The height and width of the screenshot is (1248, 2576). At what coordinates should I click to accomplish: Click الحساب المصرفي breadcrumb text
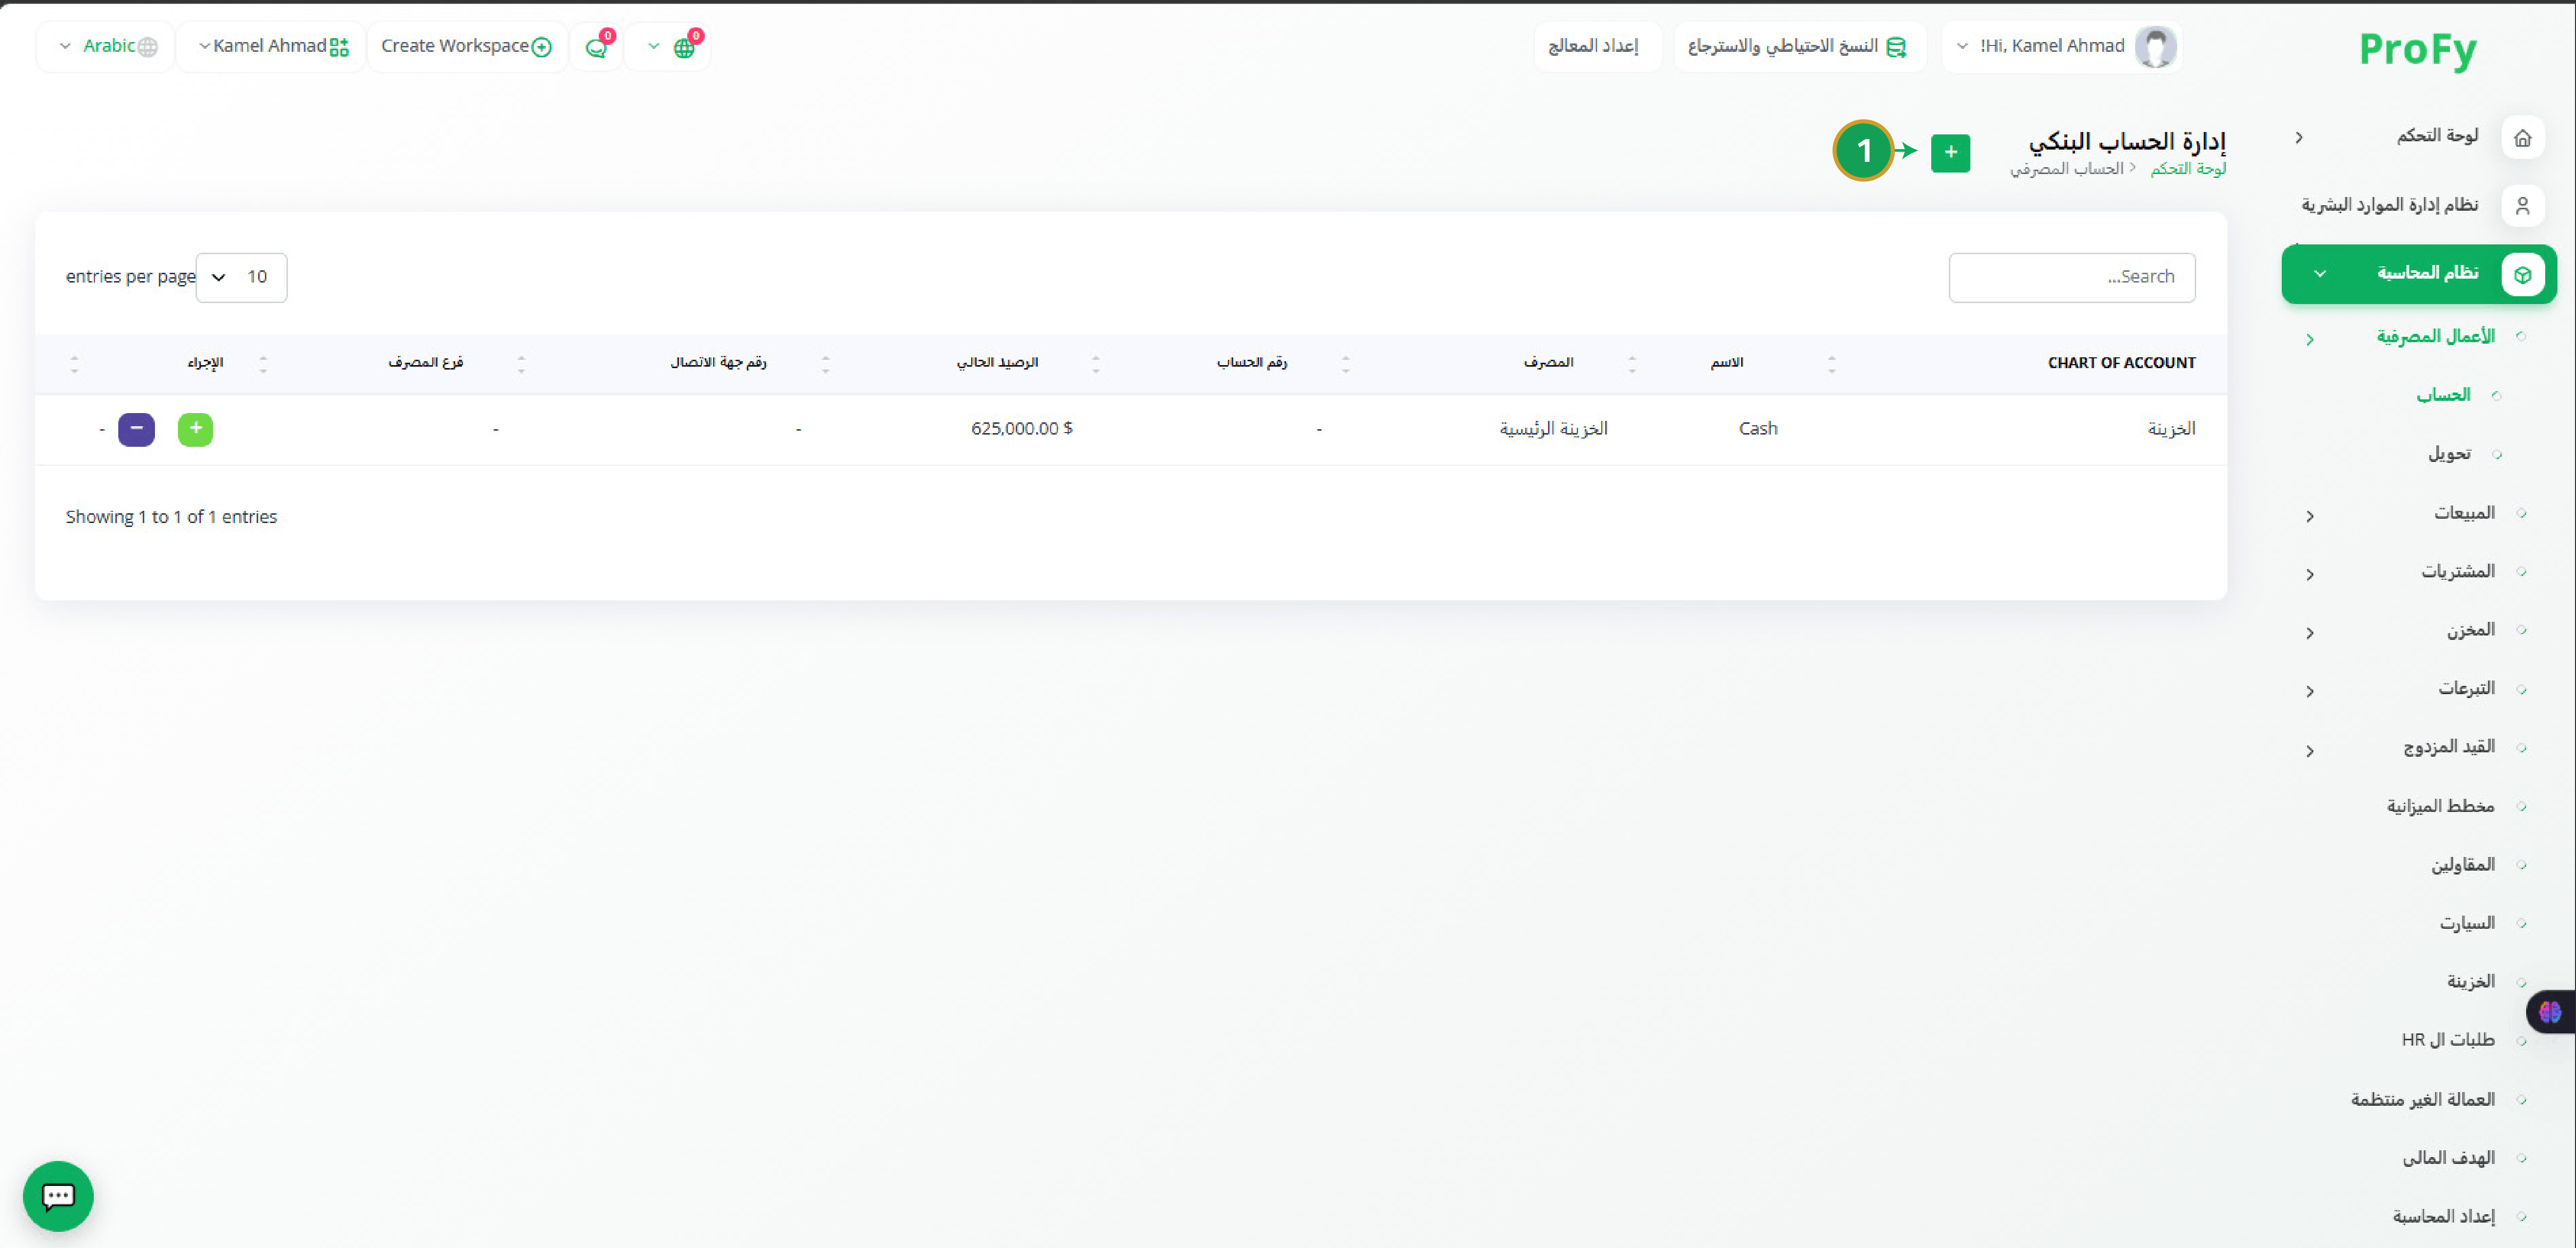point(2066,169)
